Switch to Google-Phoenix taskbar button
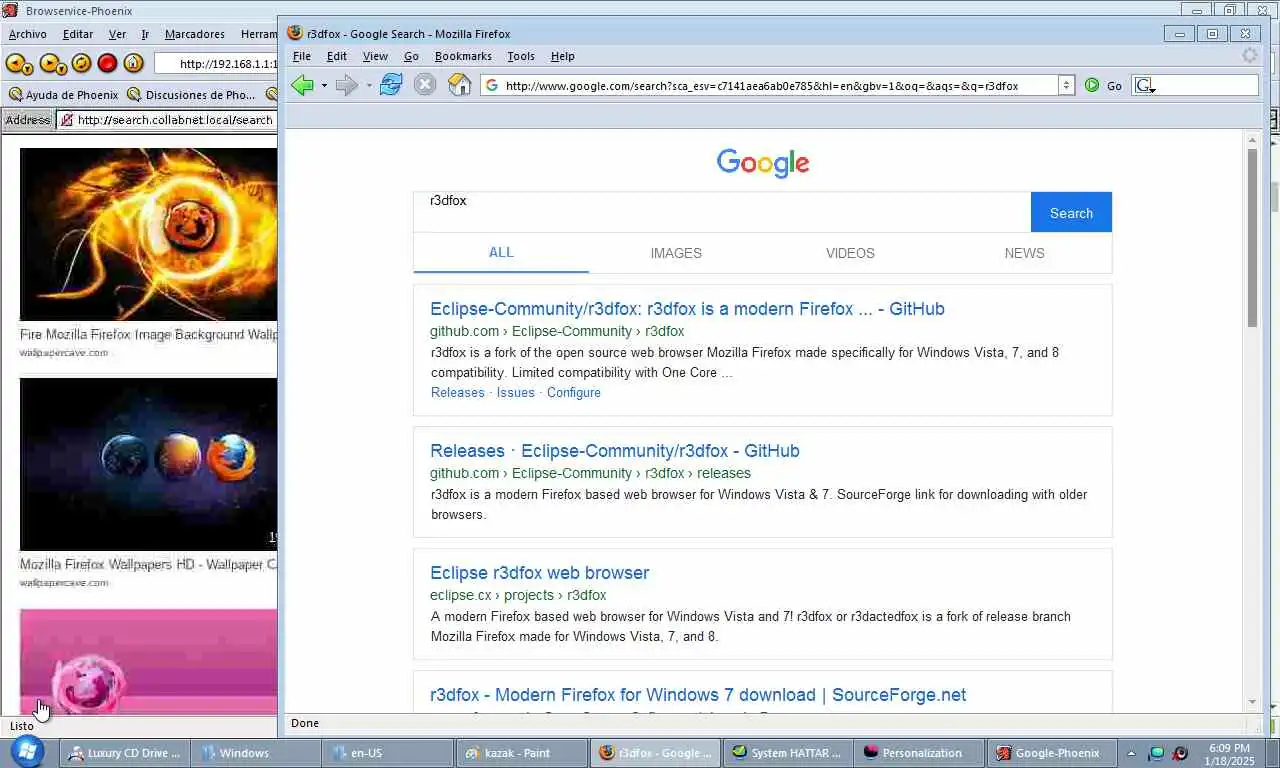 pyautogui.click(x=1053, y=753)
